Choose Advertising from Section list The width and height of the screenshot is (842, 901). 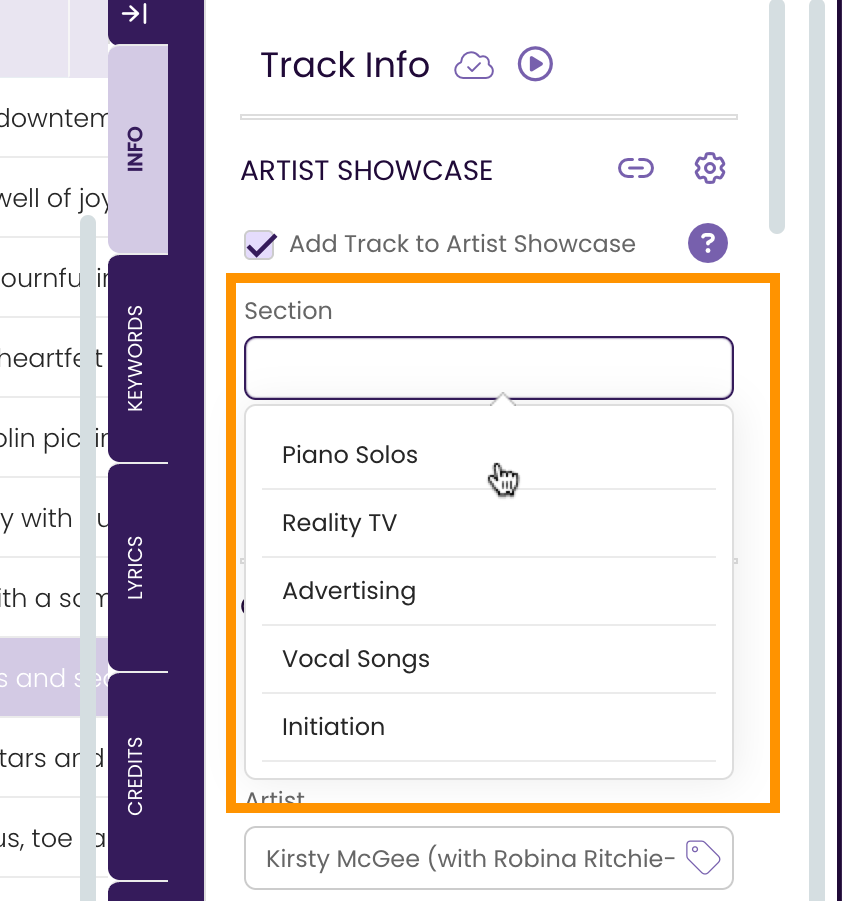489,591
